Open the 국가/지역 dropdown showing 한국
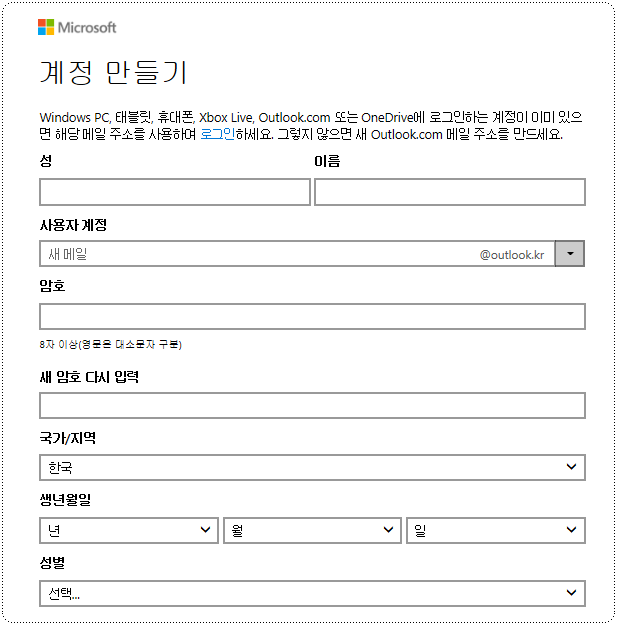617x625 pixels. click(x=312, y=467)
